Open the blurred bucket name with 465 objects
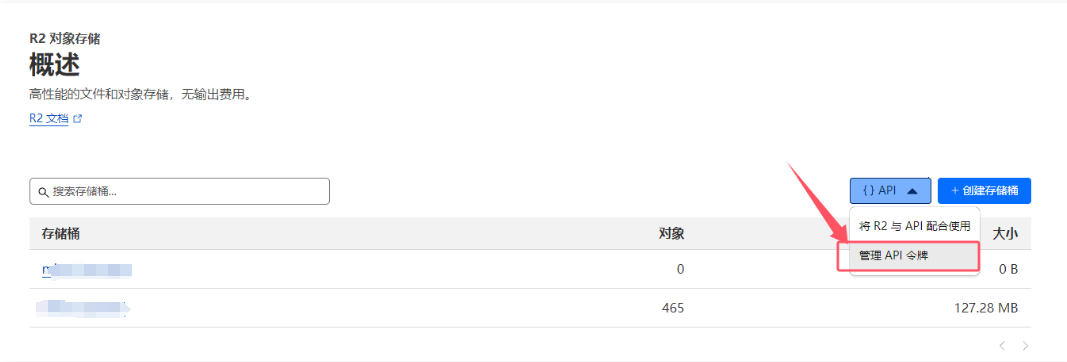 82,308
